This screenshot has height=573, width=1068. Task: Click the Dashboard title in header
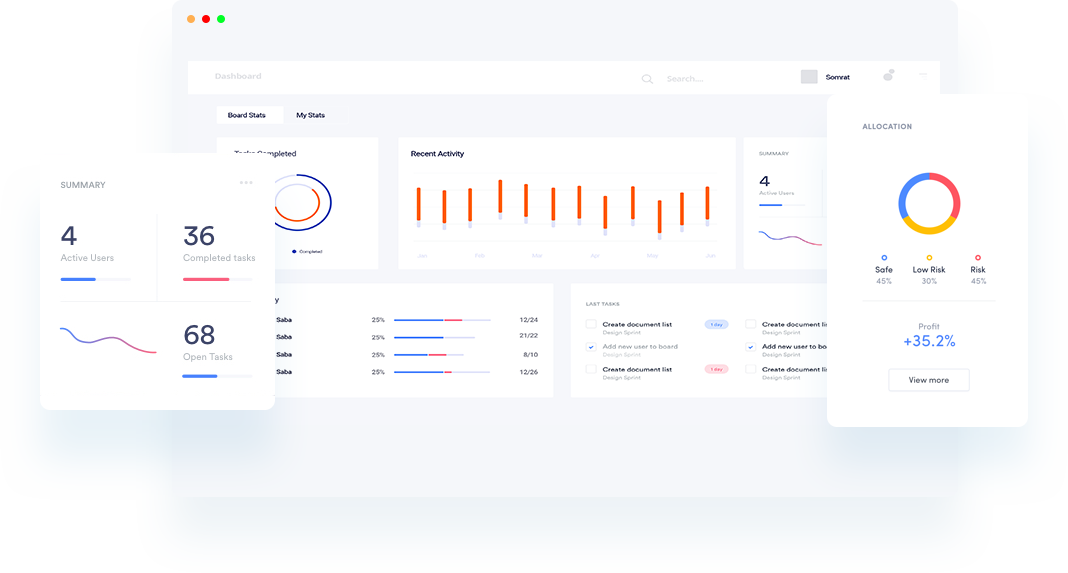(x=238, y=76)
